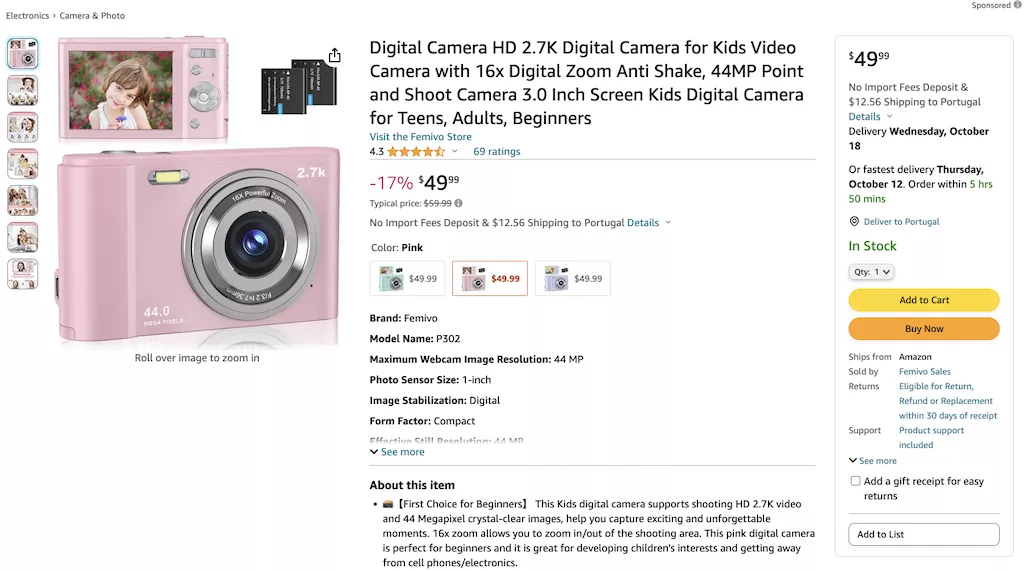1024x570 pixels.
Task: Click the Add to Cart button
Action: point(923,300)
